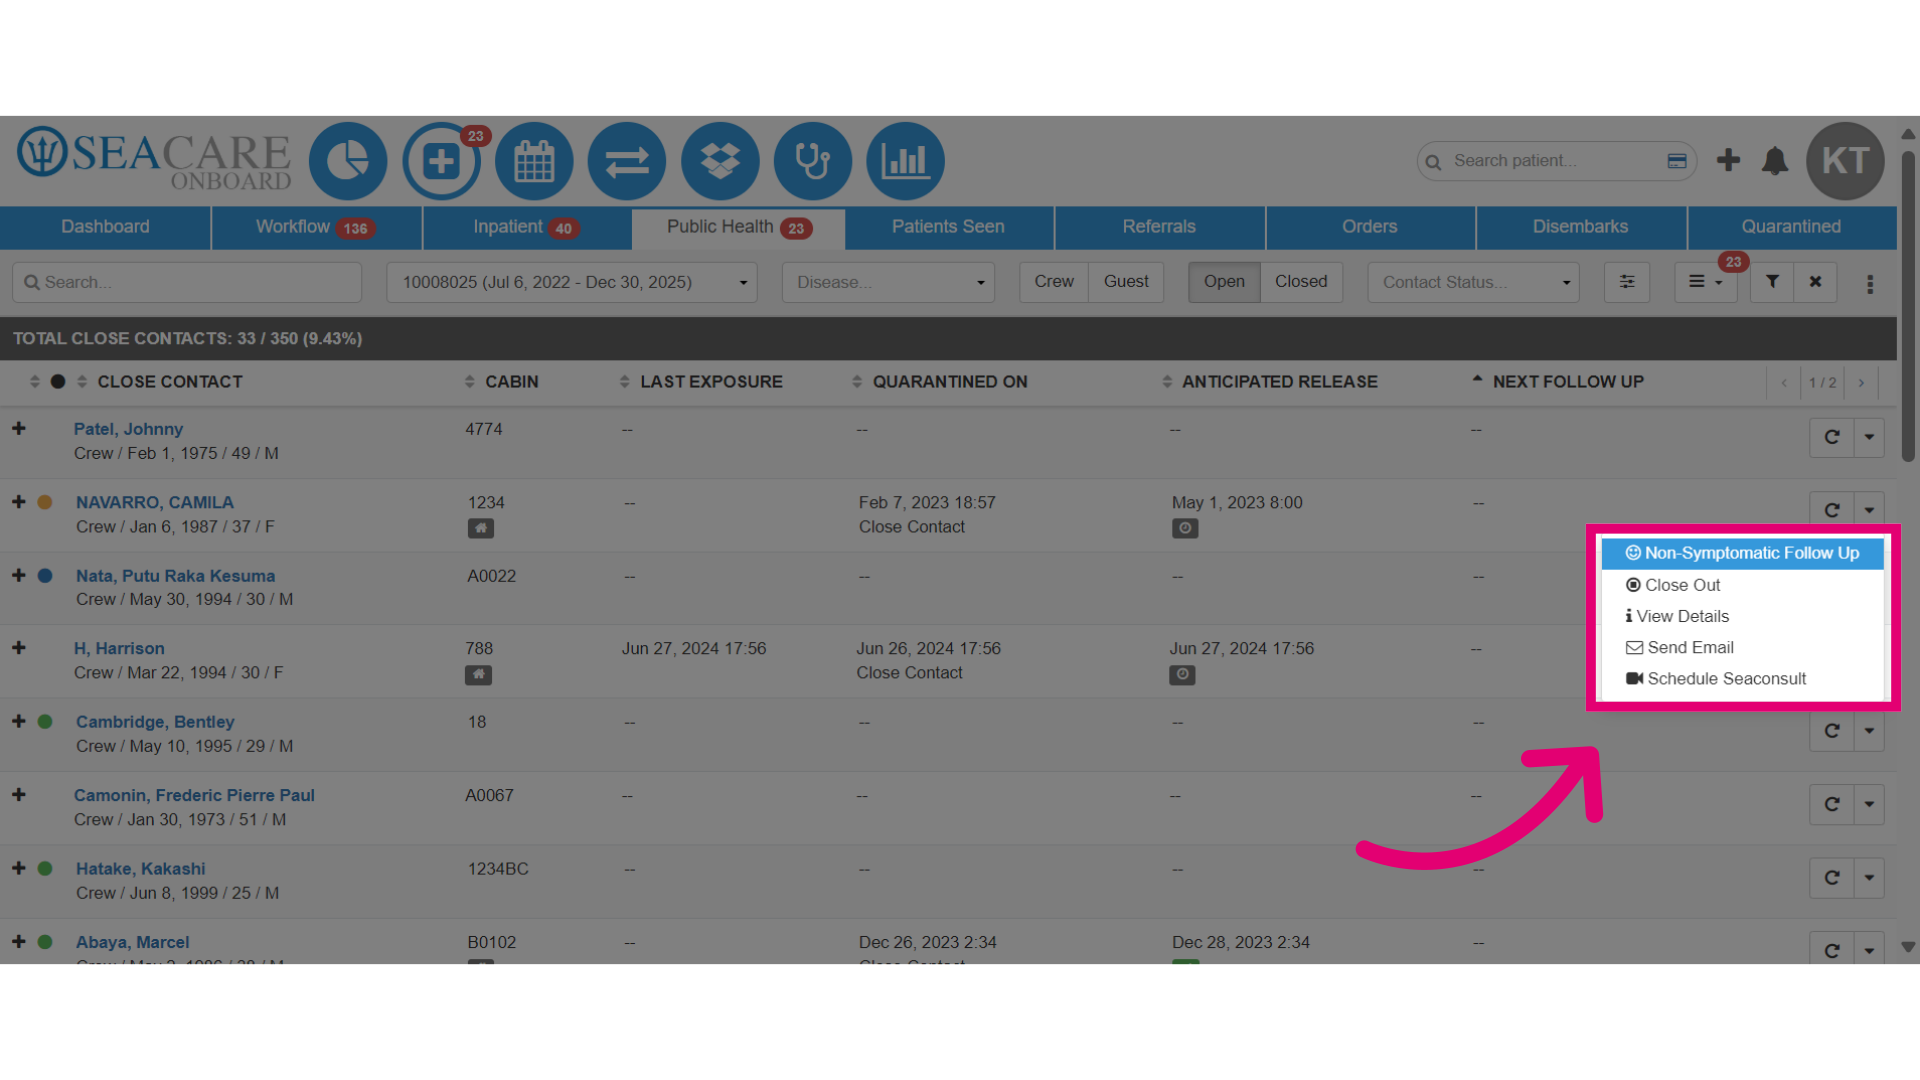
Task: Switch to the Quarantined tab
Action: coord(1791,227)
